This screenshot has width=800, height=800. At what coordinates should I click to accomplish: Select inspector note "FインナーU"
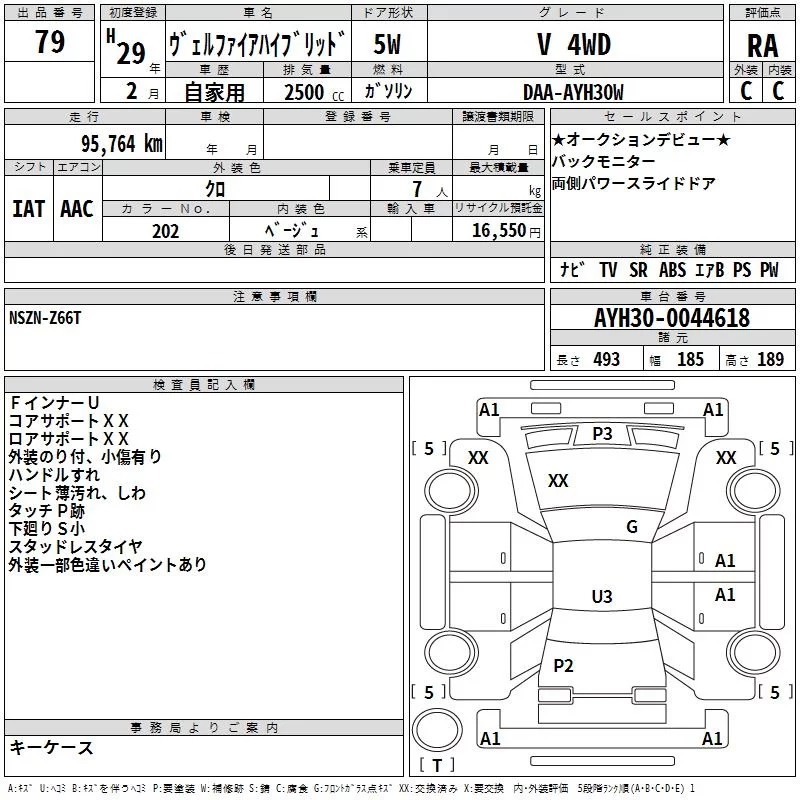tap(54, 403)
